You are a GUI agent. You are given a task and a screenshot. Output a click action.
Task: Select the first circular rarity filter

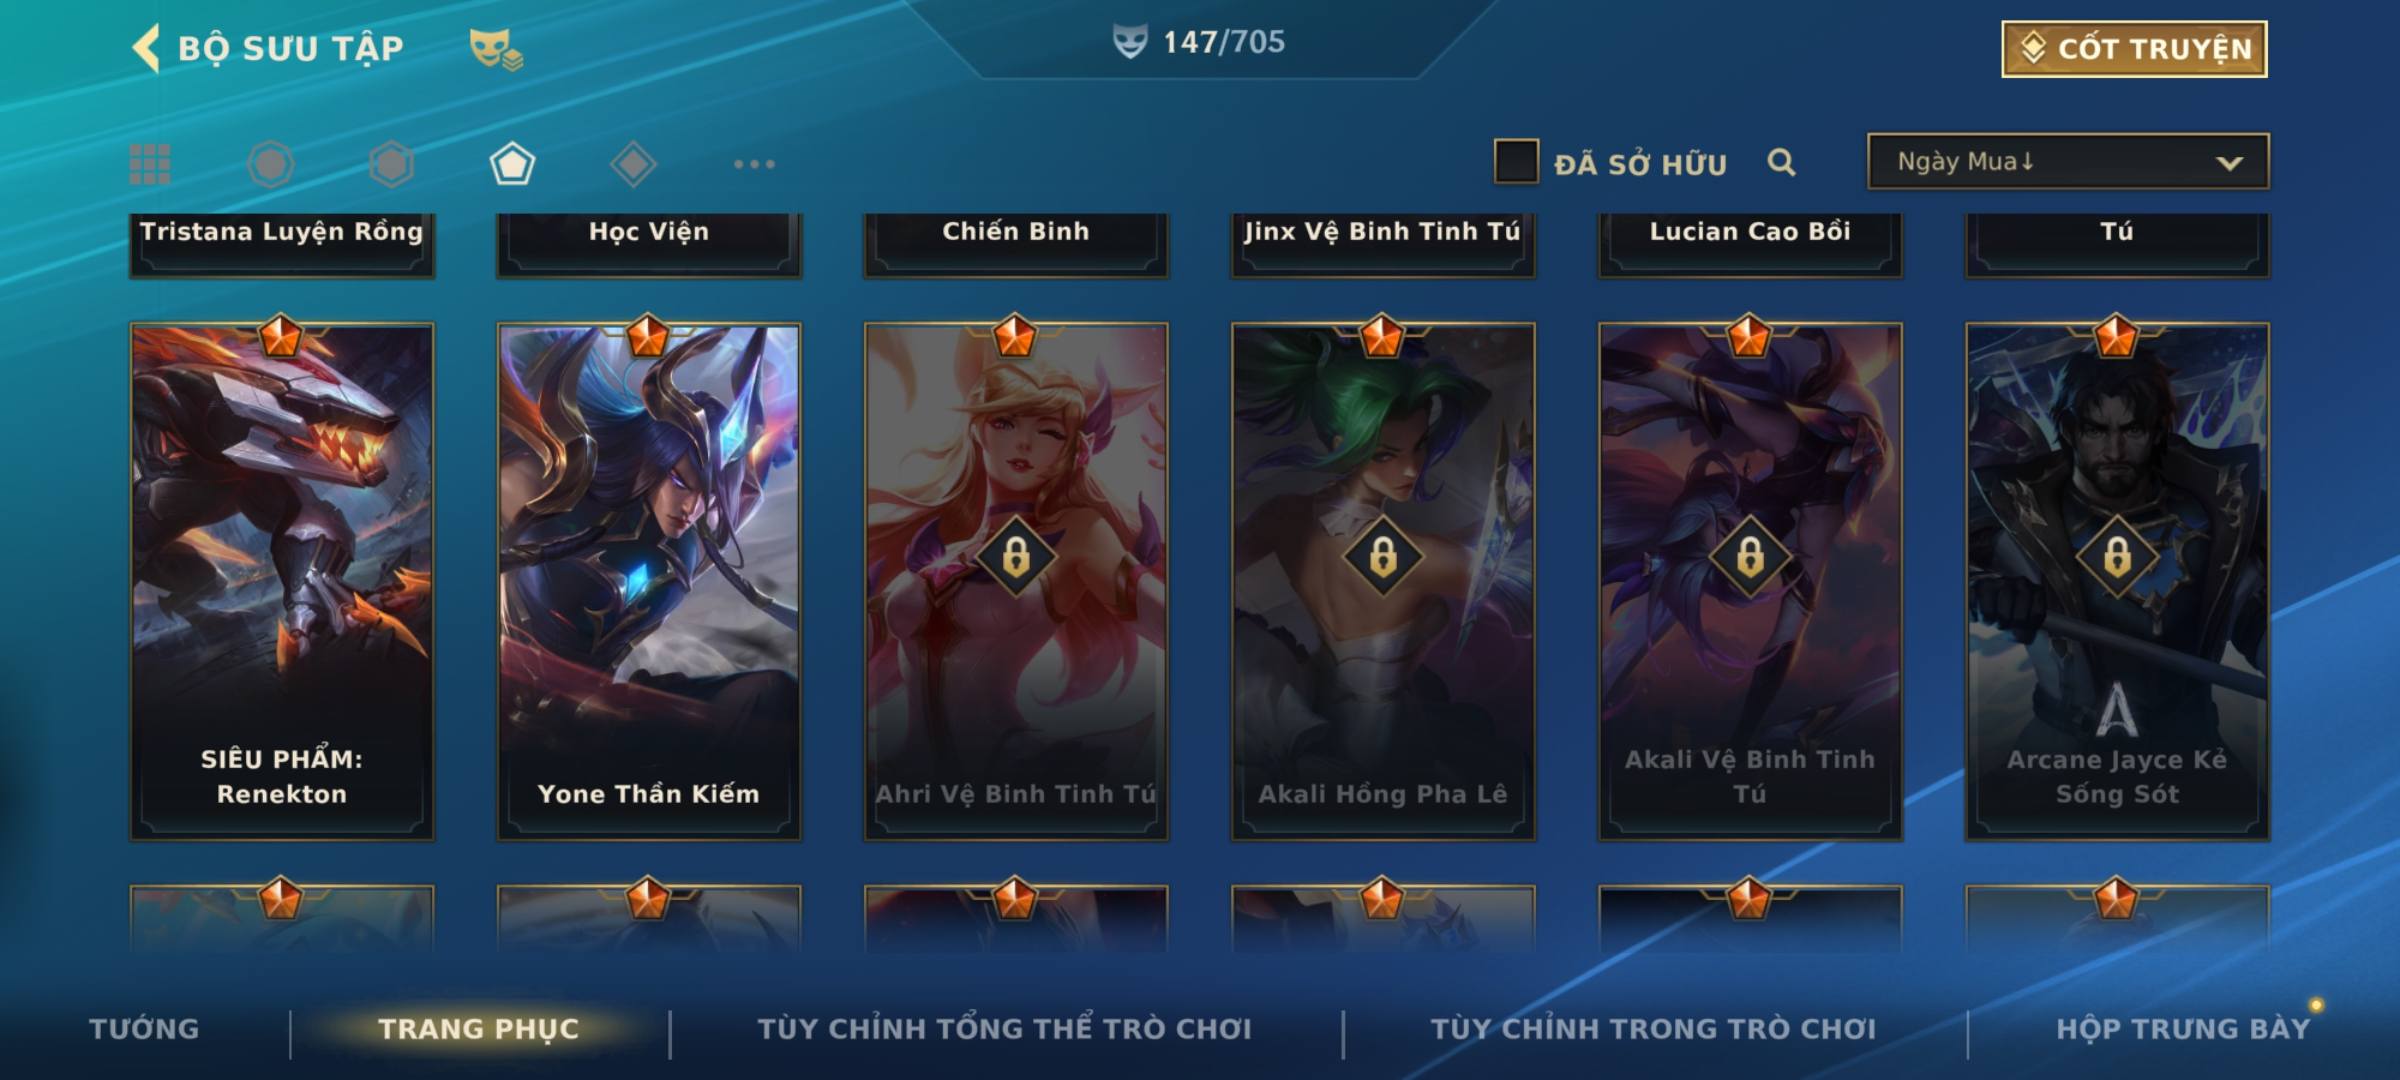[x=270, y=164]
